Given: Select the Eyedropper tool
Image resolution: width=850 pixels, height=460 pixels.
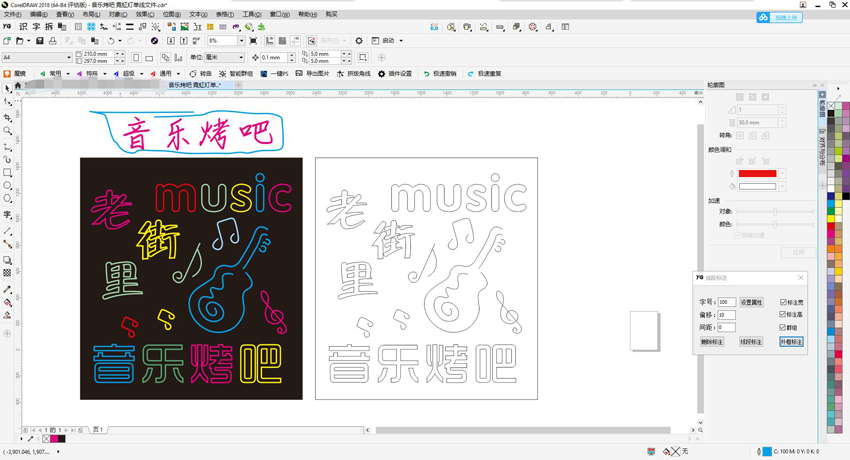Looking at the screenshot, I should click(7, 290).
